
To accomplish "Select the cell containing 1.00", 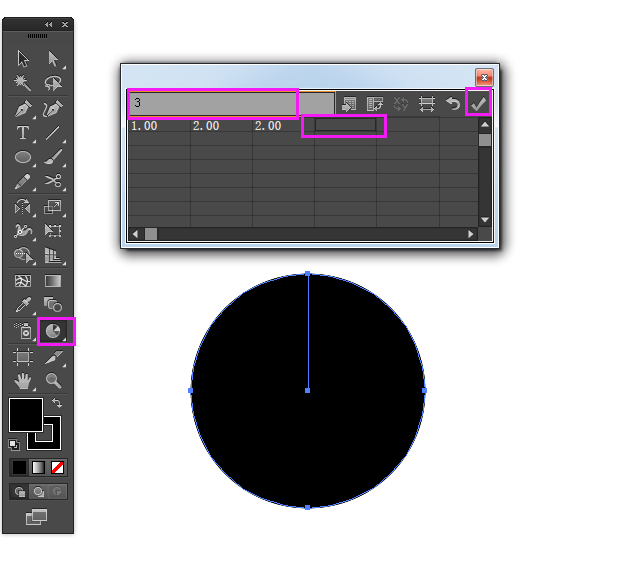I will 159,126.
